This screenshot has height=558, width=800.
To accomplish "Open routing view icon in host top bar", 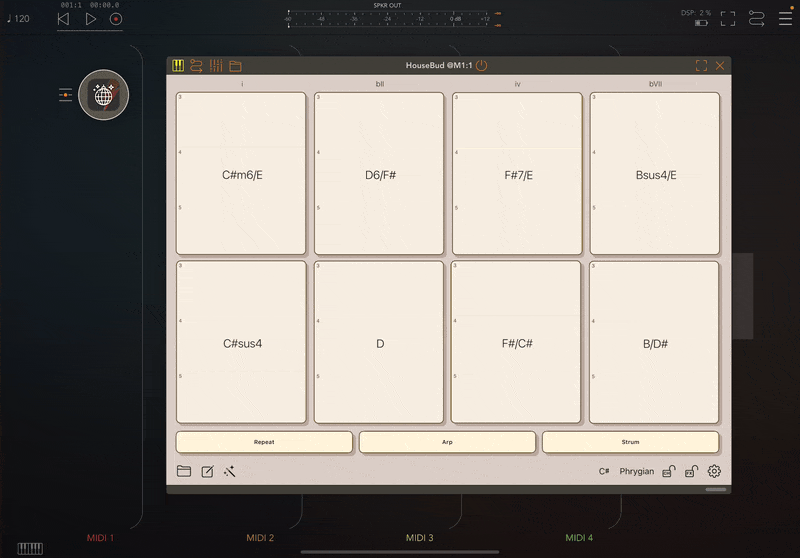I will pos(757,19).
